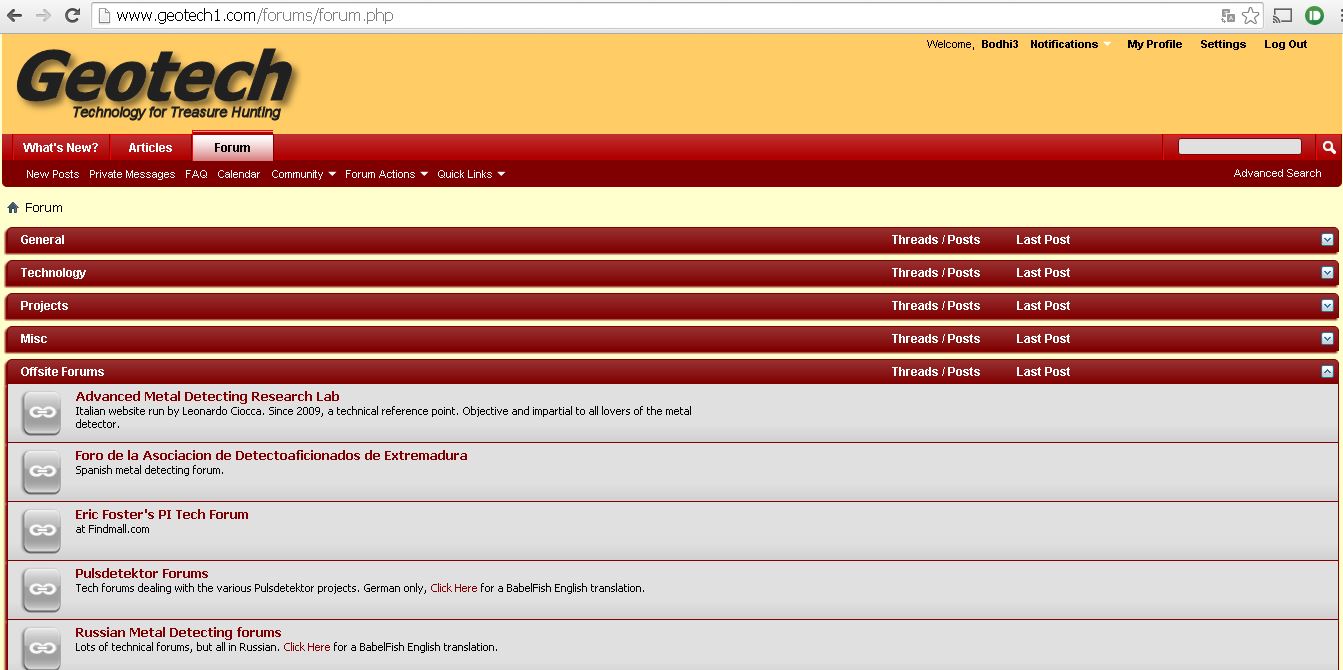Click the magnifier search button
1343x670 pixels.
[1329, 147]
